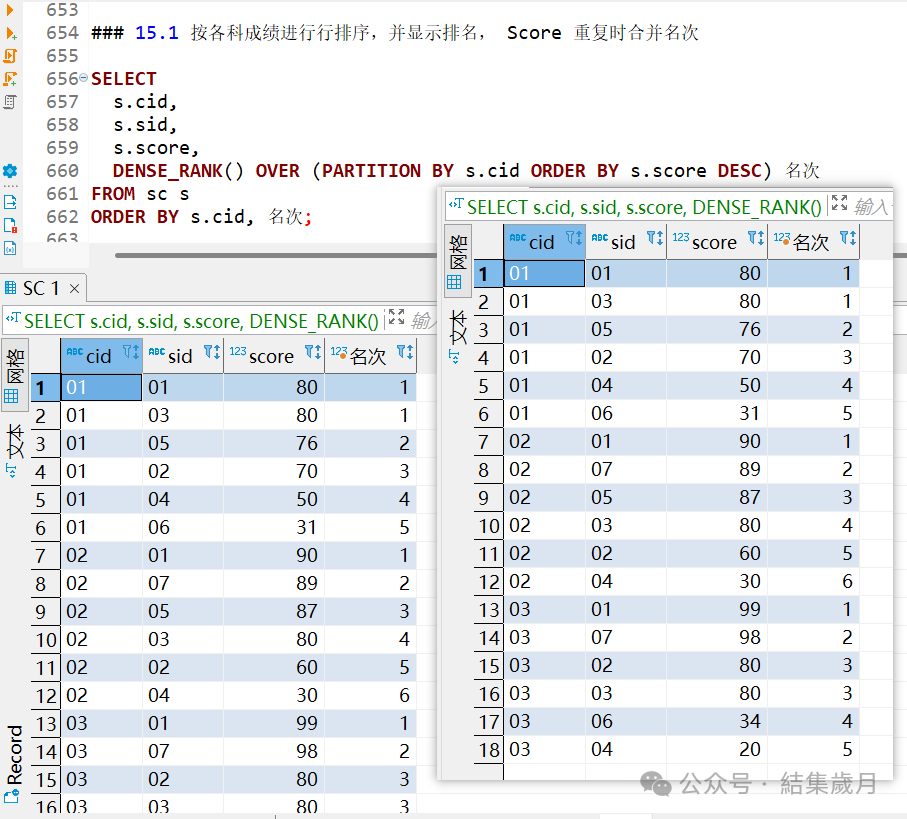Switch to 文本 text view in right popup
Screen dimensions: 907x819
(458, 335)
